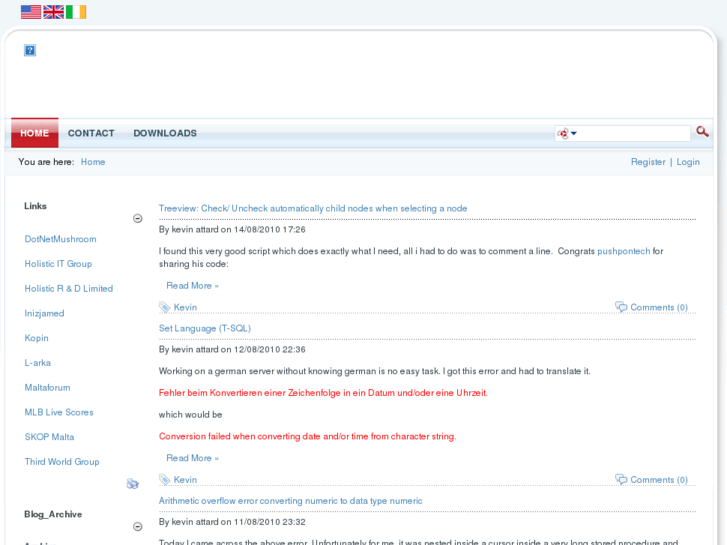Click the red magnifier search icon
727x545 pixels.
coord(702,132)
